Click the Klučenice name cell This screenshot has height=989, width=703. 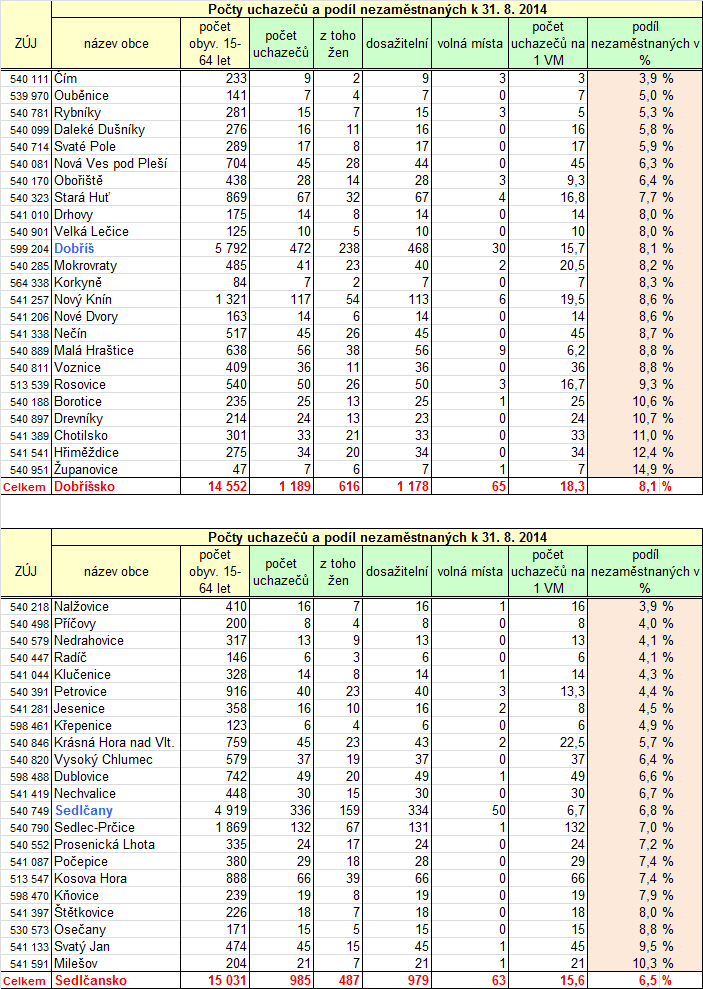(116, 675)
